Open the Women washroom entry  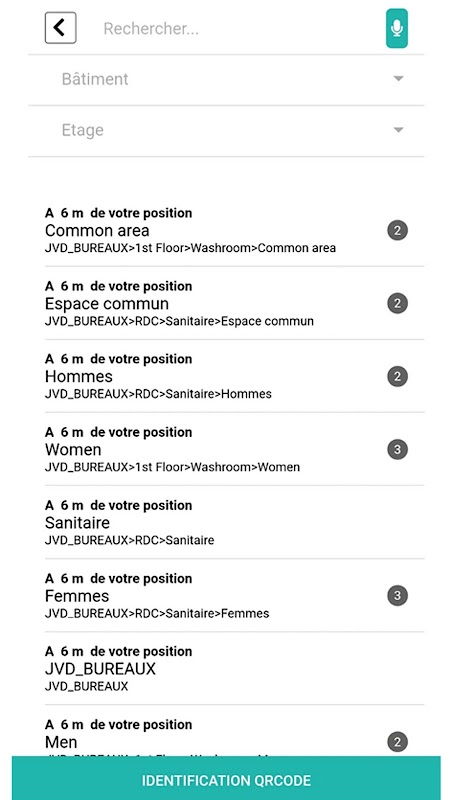[234, 449]
